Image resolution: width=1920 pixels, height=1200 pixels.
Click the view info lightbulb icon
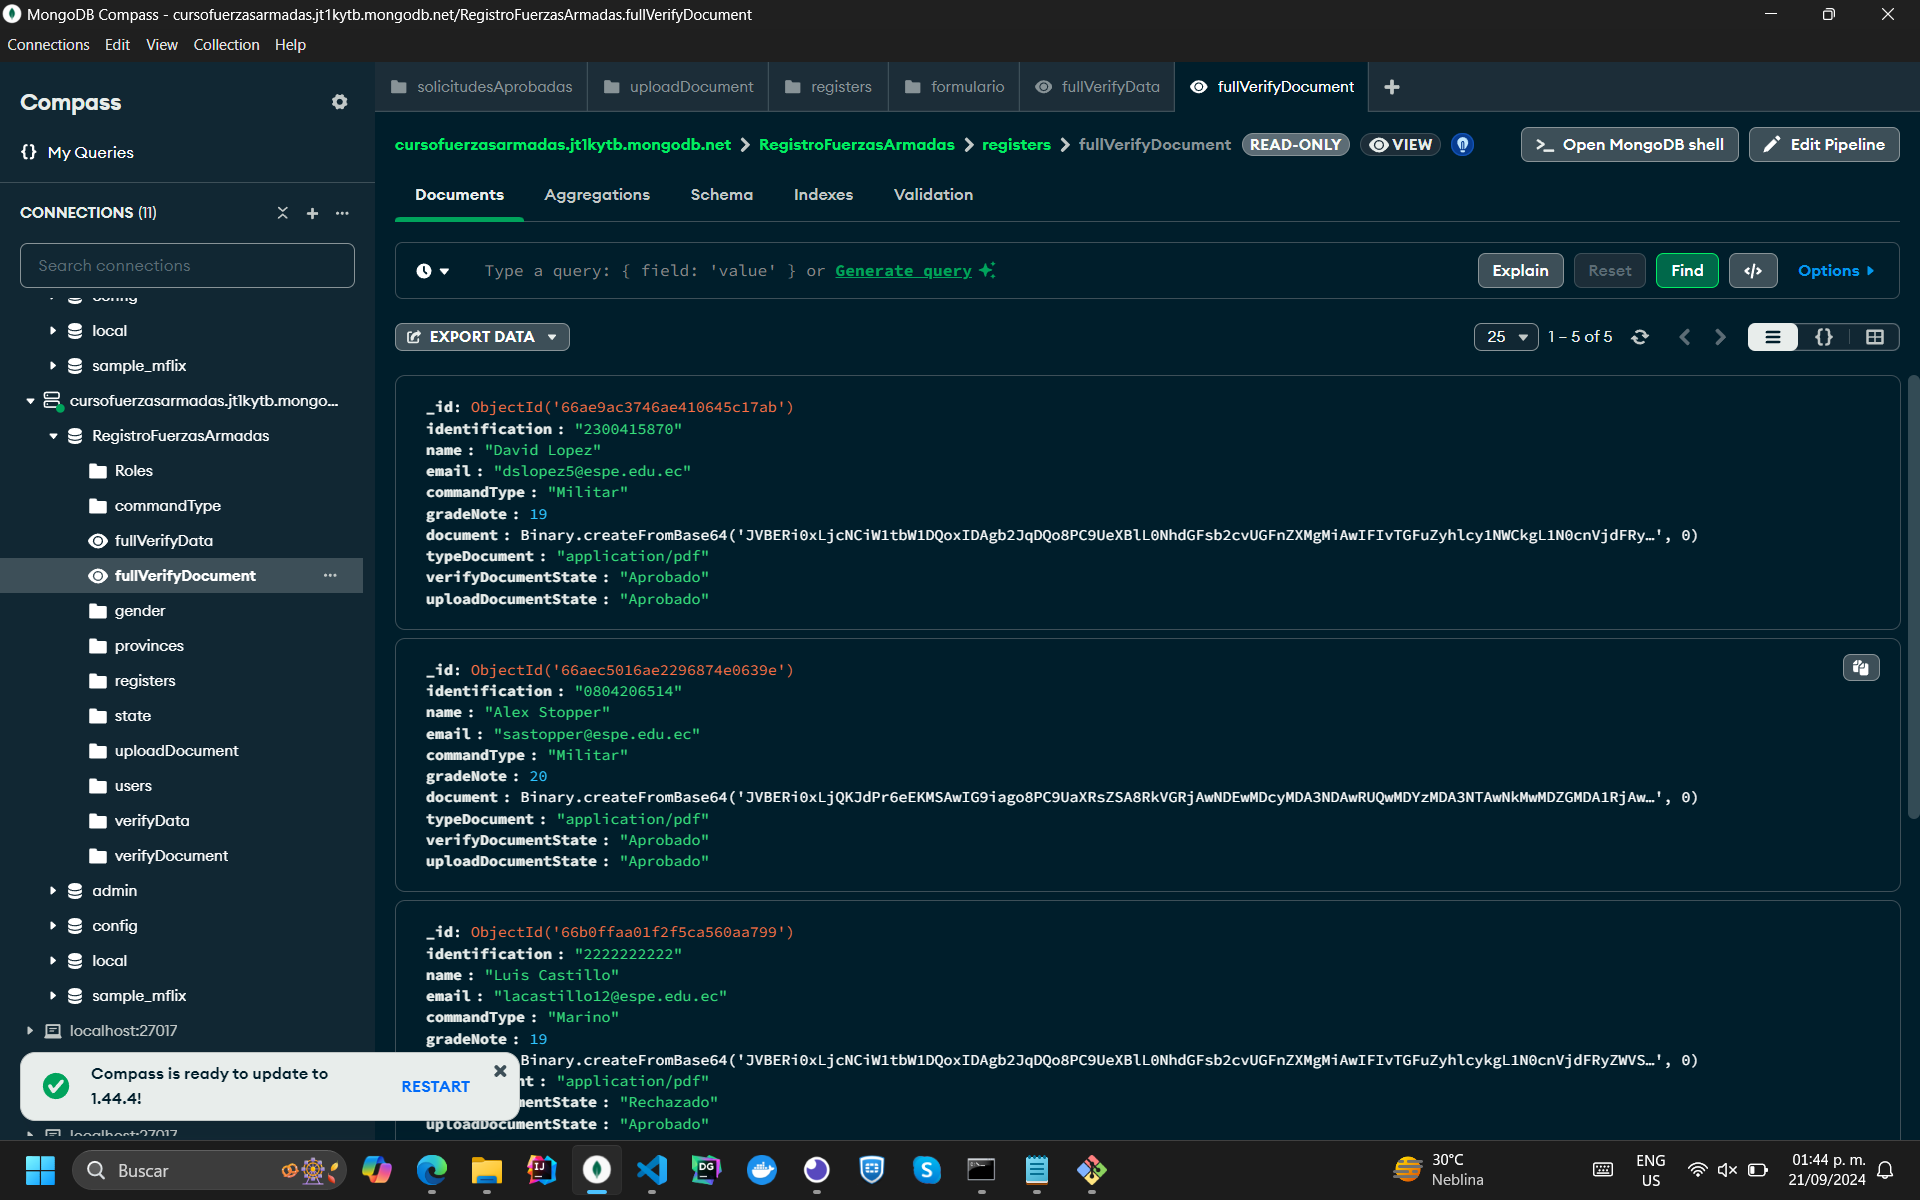click(1462, 145)
